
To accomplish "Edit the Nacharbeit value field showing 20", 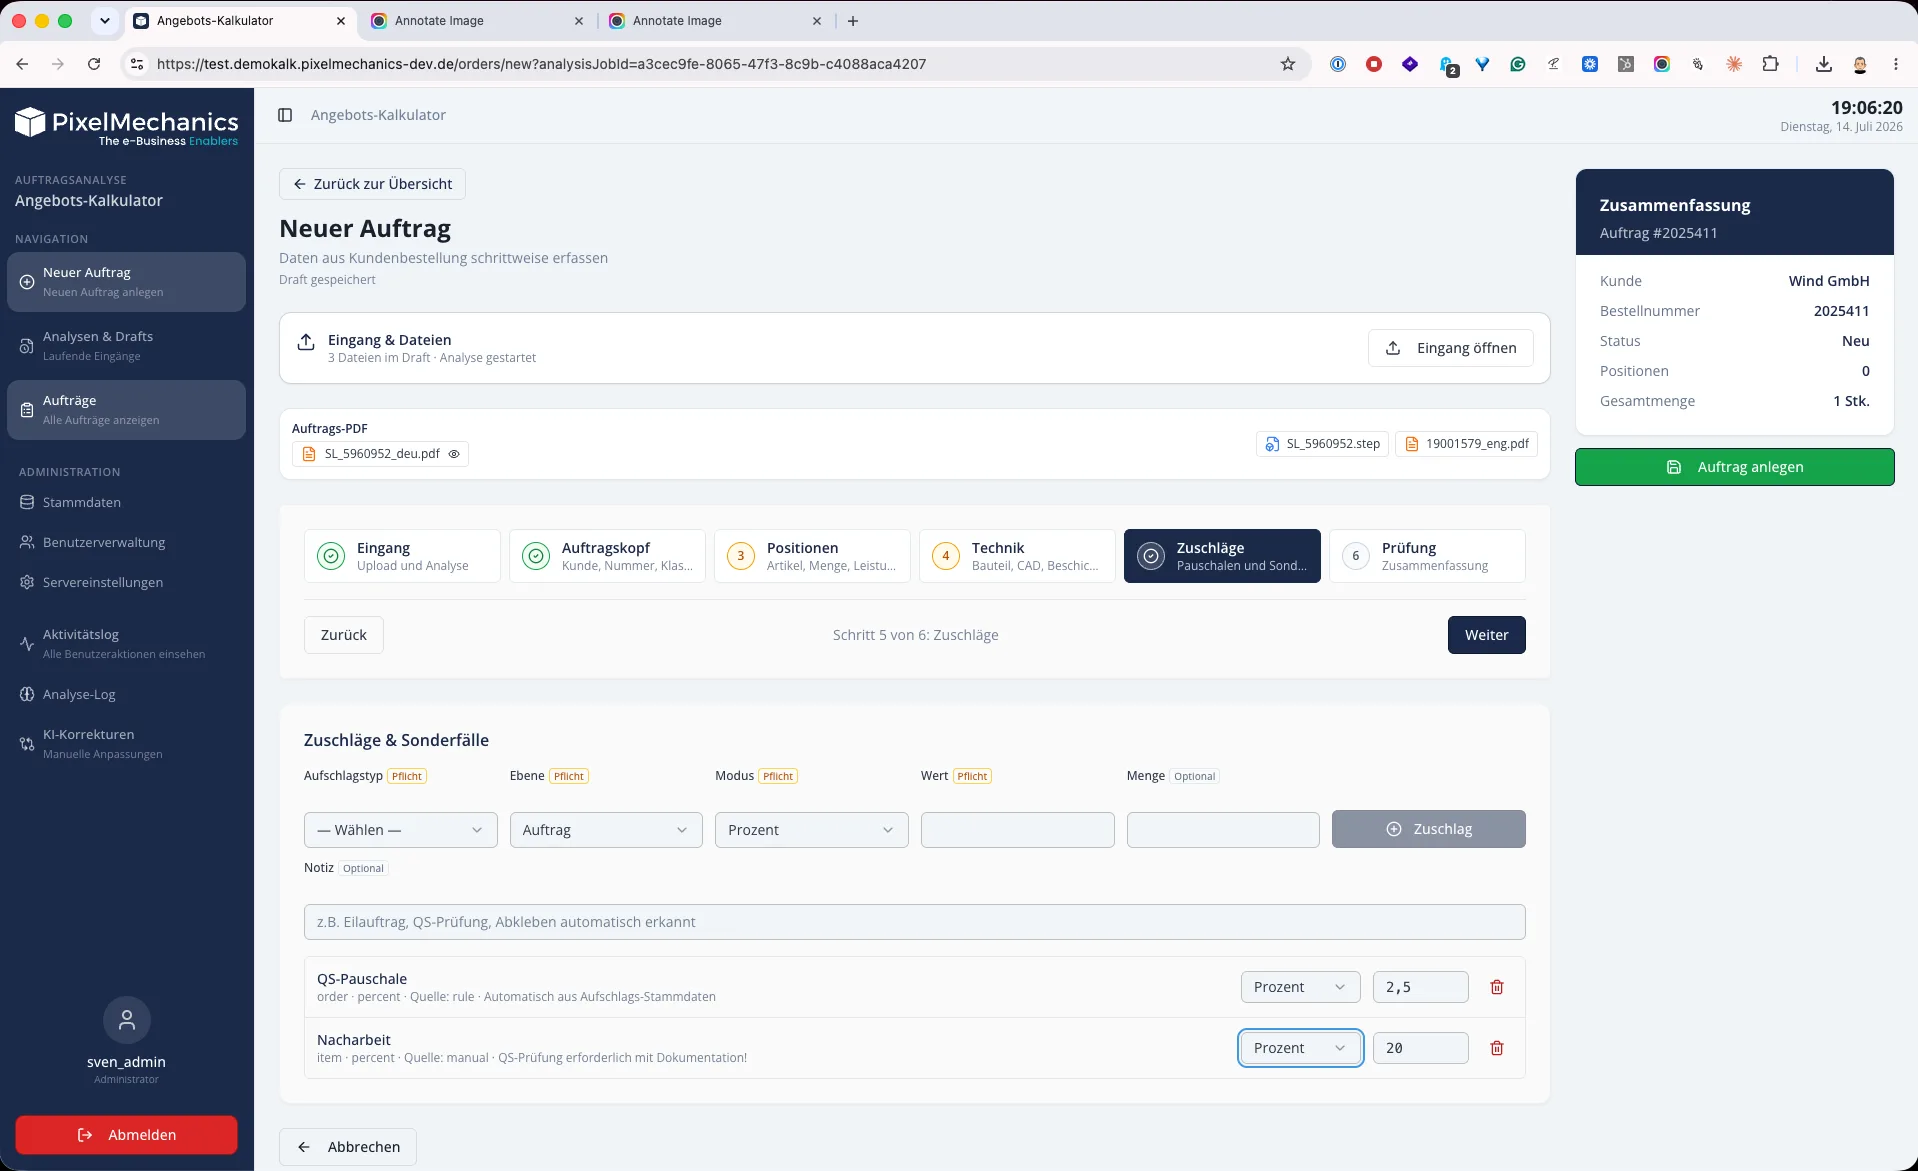I will pos(1420,1048).
